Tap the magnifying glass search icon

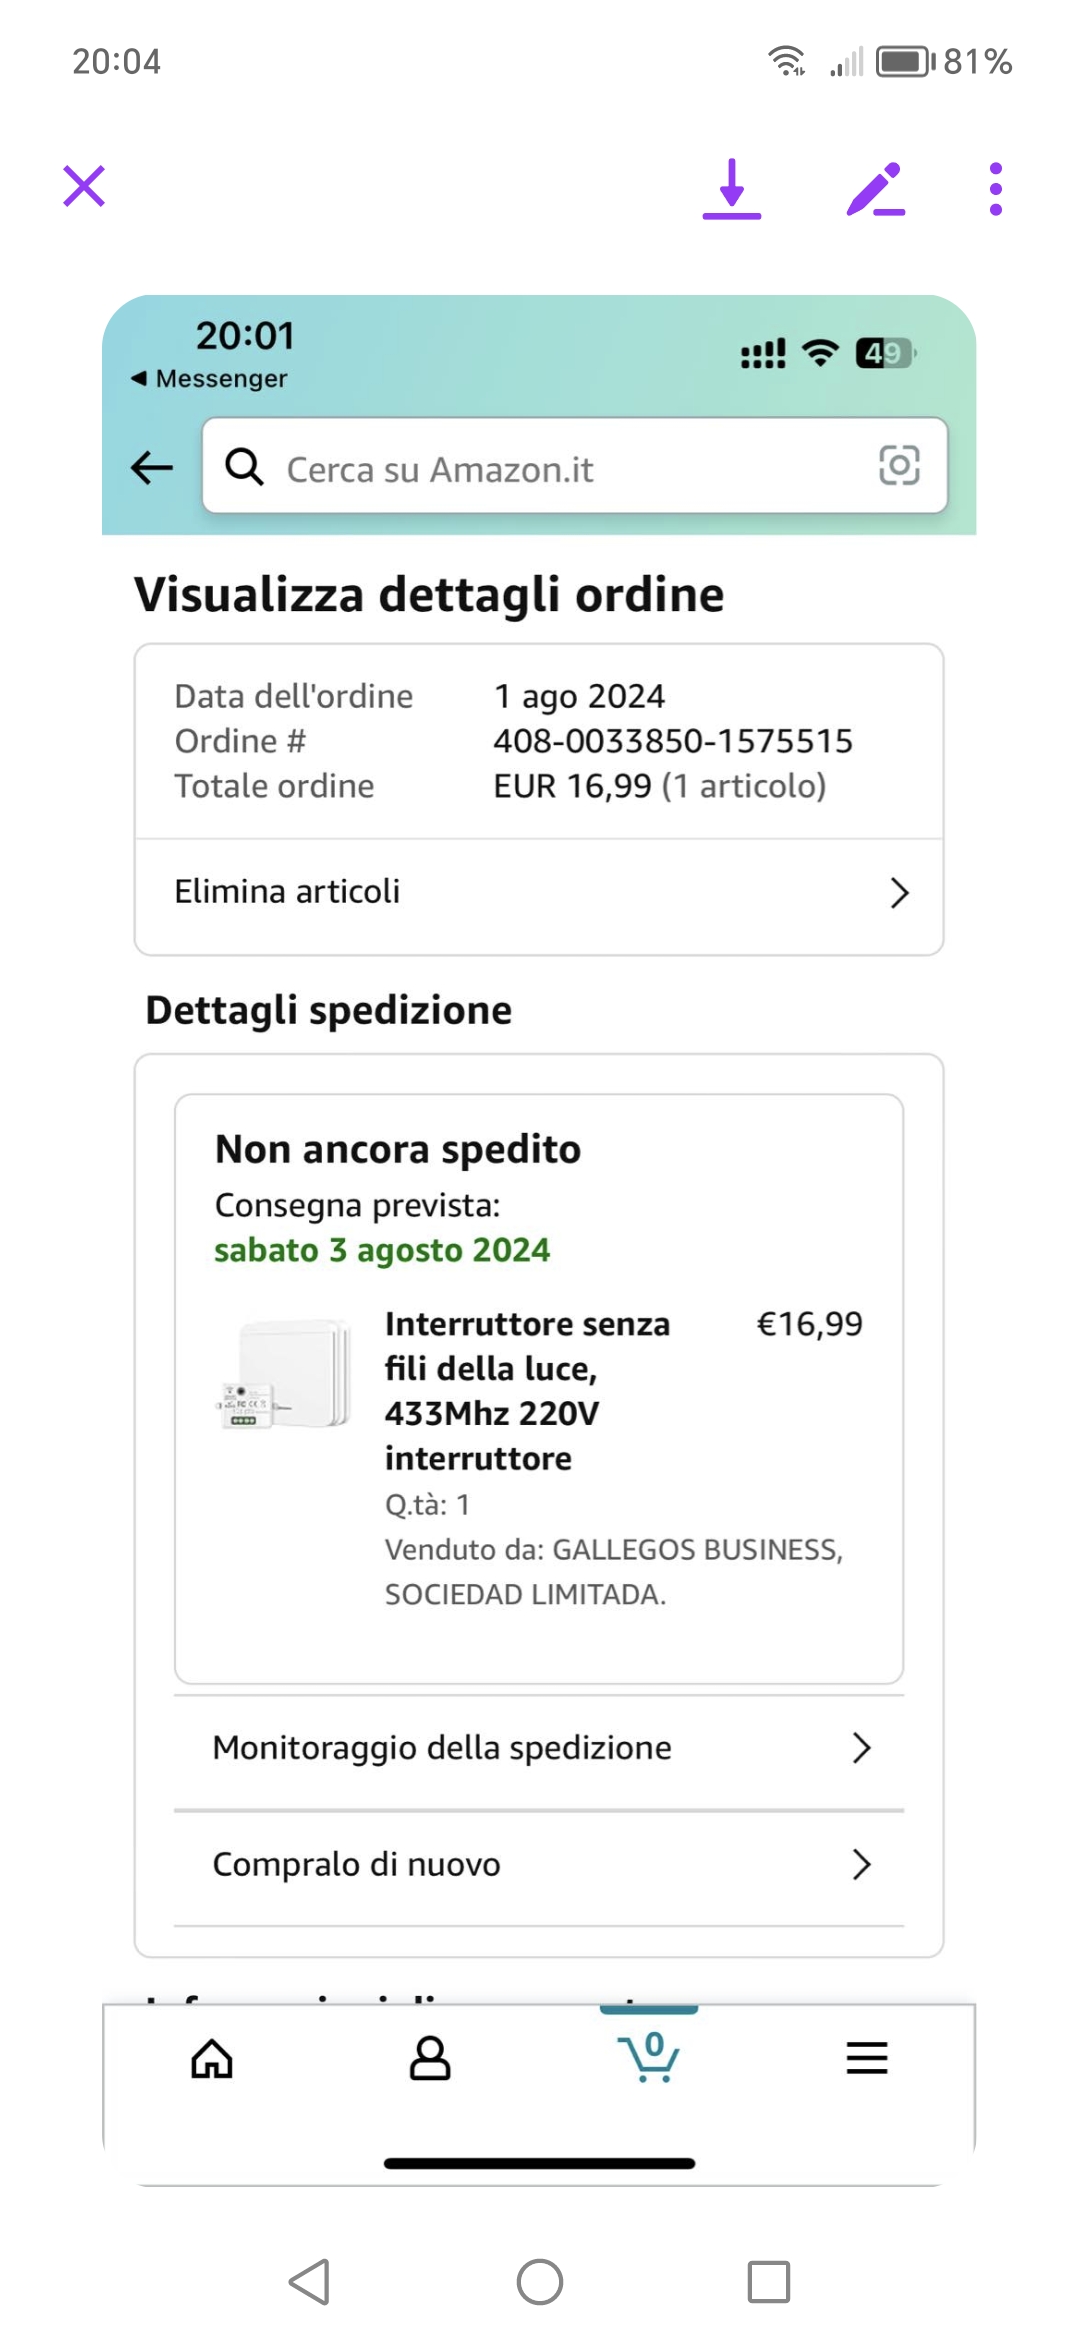coord(244,467)
